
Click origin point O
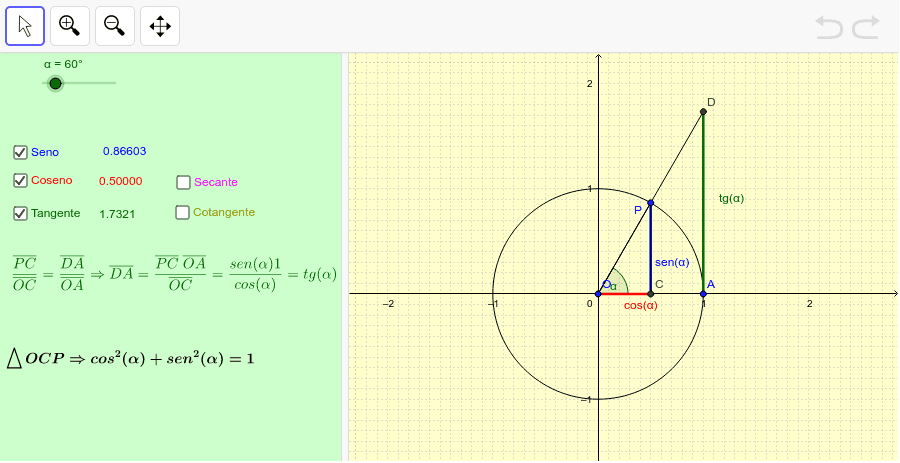click(598, 294)
